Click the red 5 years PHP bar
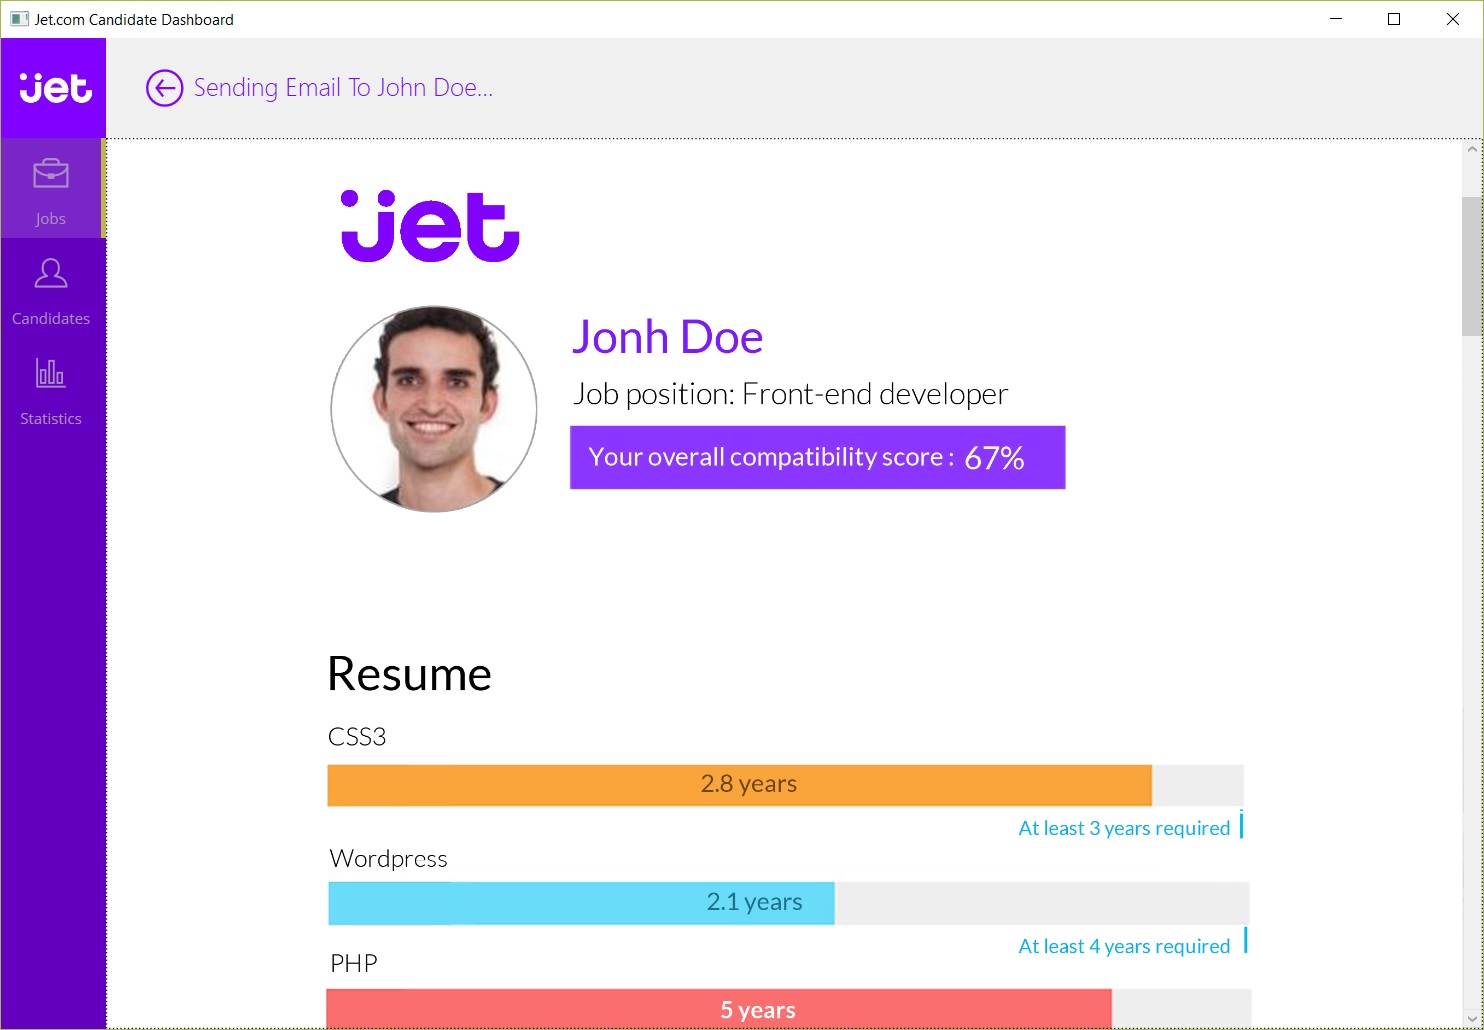This screenshot has width=1484, height=1030. (x=719, y=1008)
